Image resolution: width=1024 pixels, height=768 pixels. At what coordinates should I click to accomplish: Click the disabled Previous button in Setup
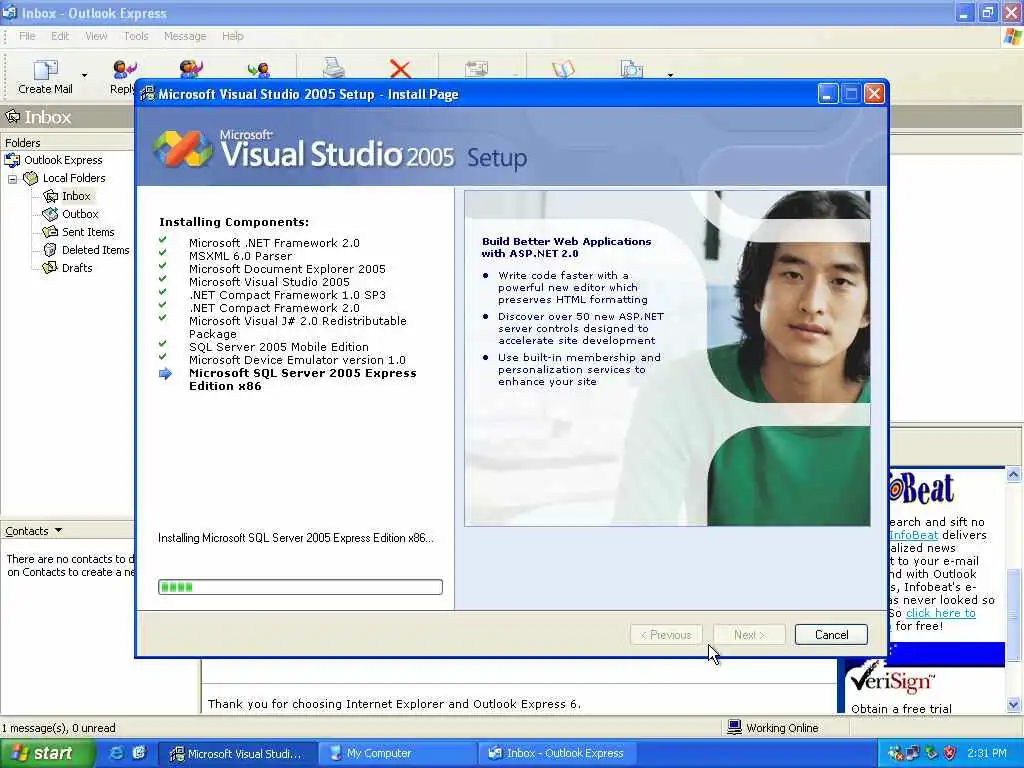pos(666,635)
